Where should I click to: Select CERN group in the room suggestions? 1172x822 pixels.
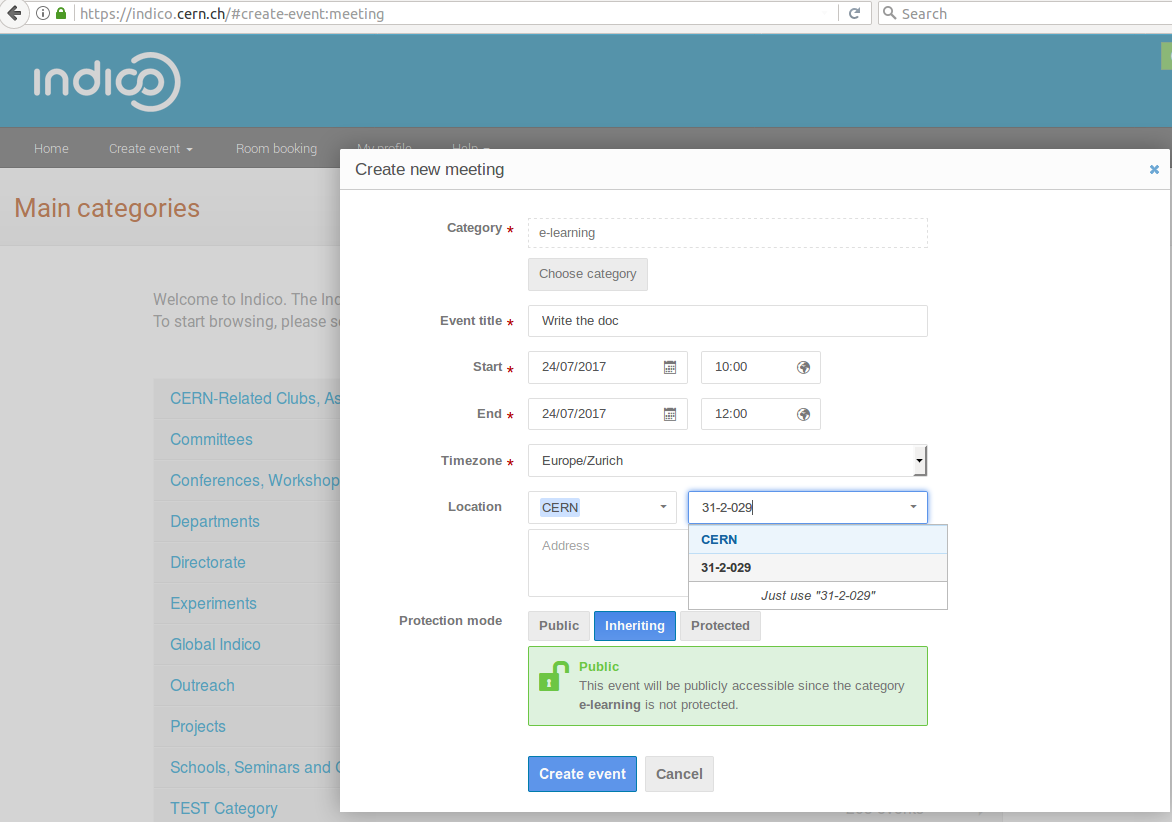tap(818, 540)
